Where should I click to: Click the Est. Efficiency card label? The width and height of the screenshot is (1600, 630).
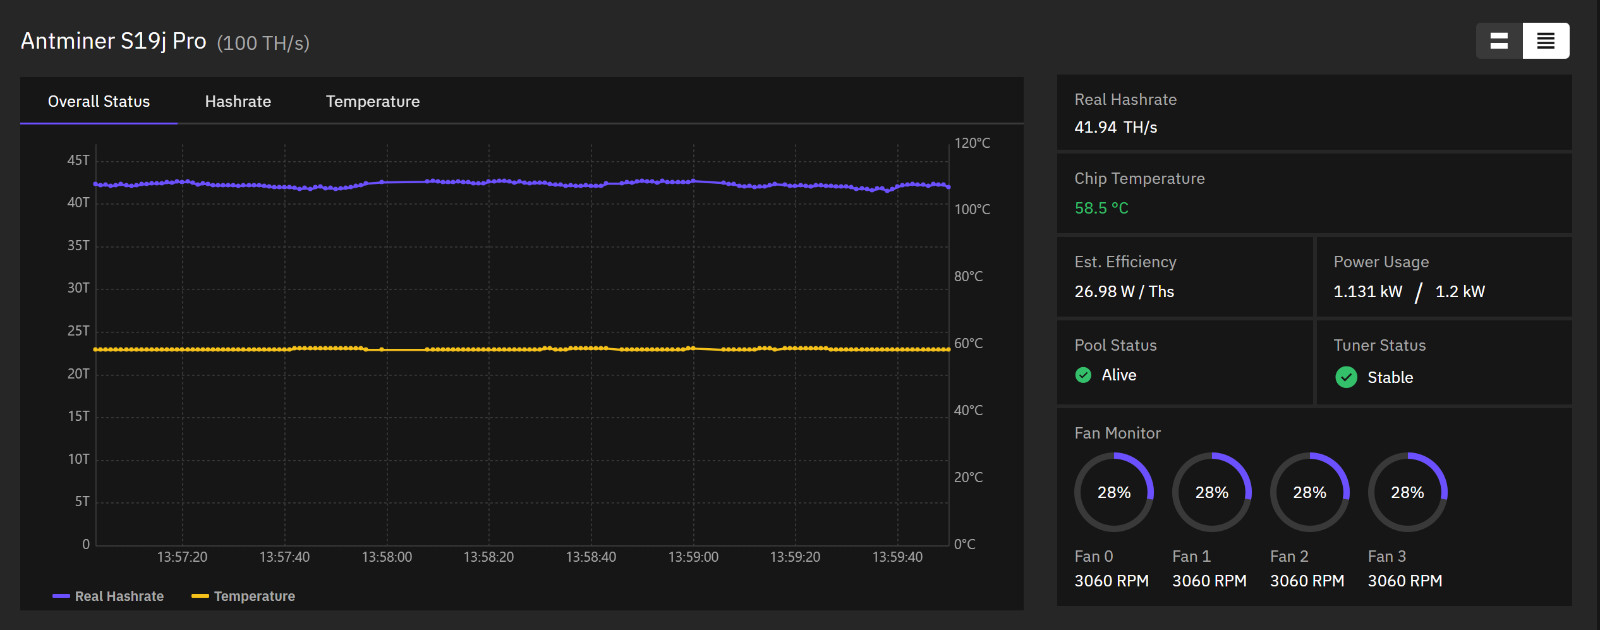point(1125,261)
